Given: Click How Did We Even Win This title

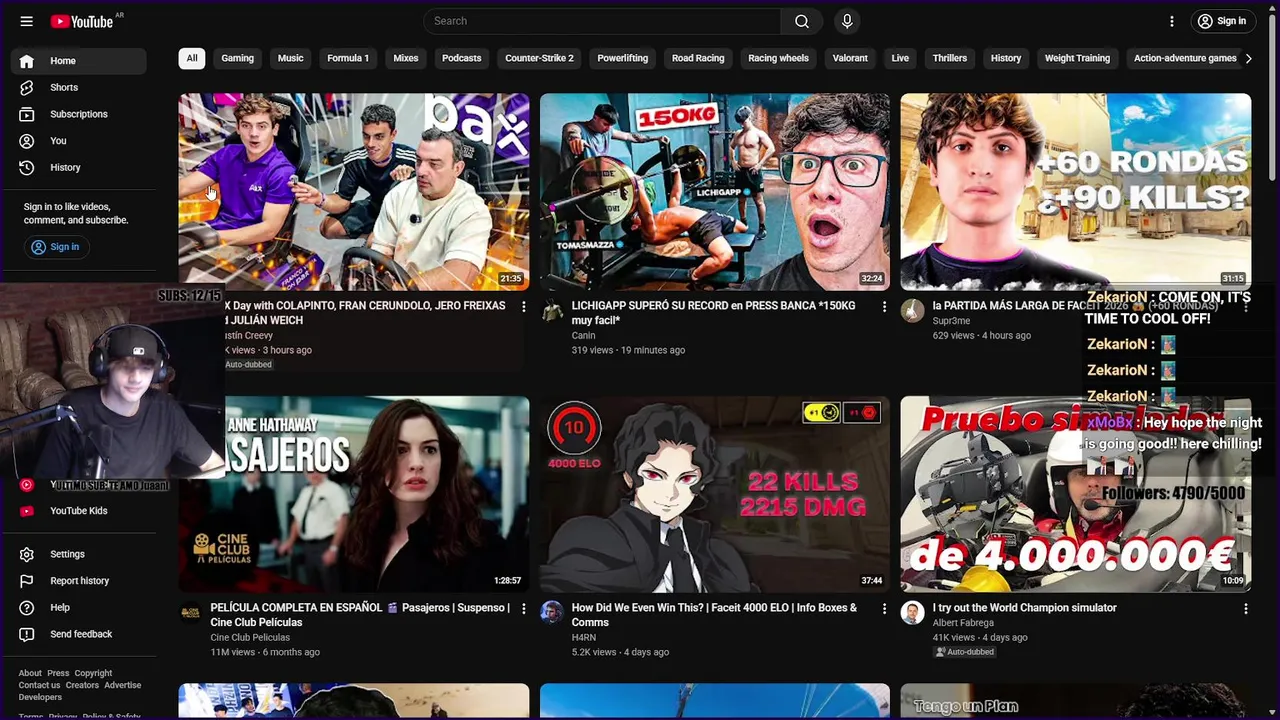Looking at the screenshot, I should pyautogui.click(x=714, y=615).
